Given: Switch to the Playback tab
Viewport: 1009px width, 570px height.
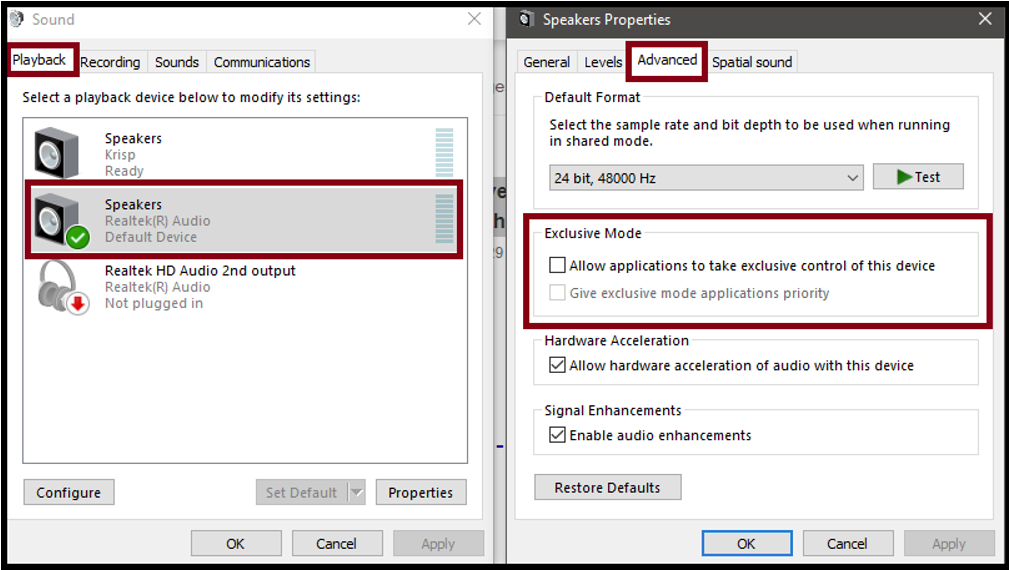Looking at the screenshot, I should click(39, 60).
